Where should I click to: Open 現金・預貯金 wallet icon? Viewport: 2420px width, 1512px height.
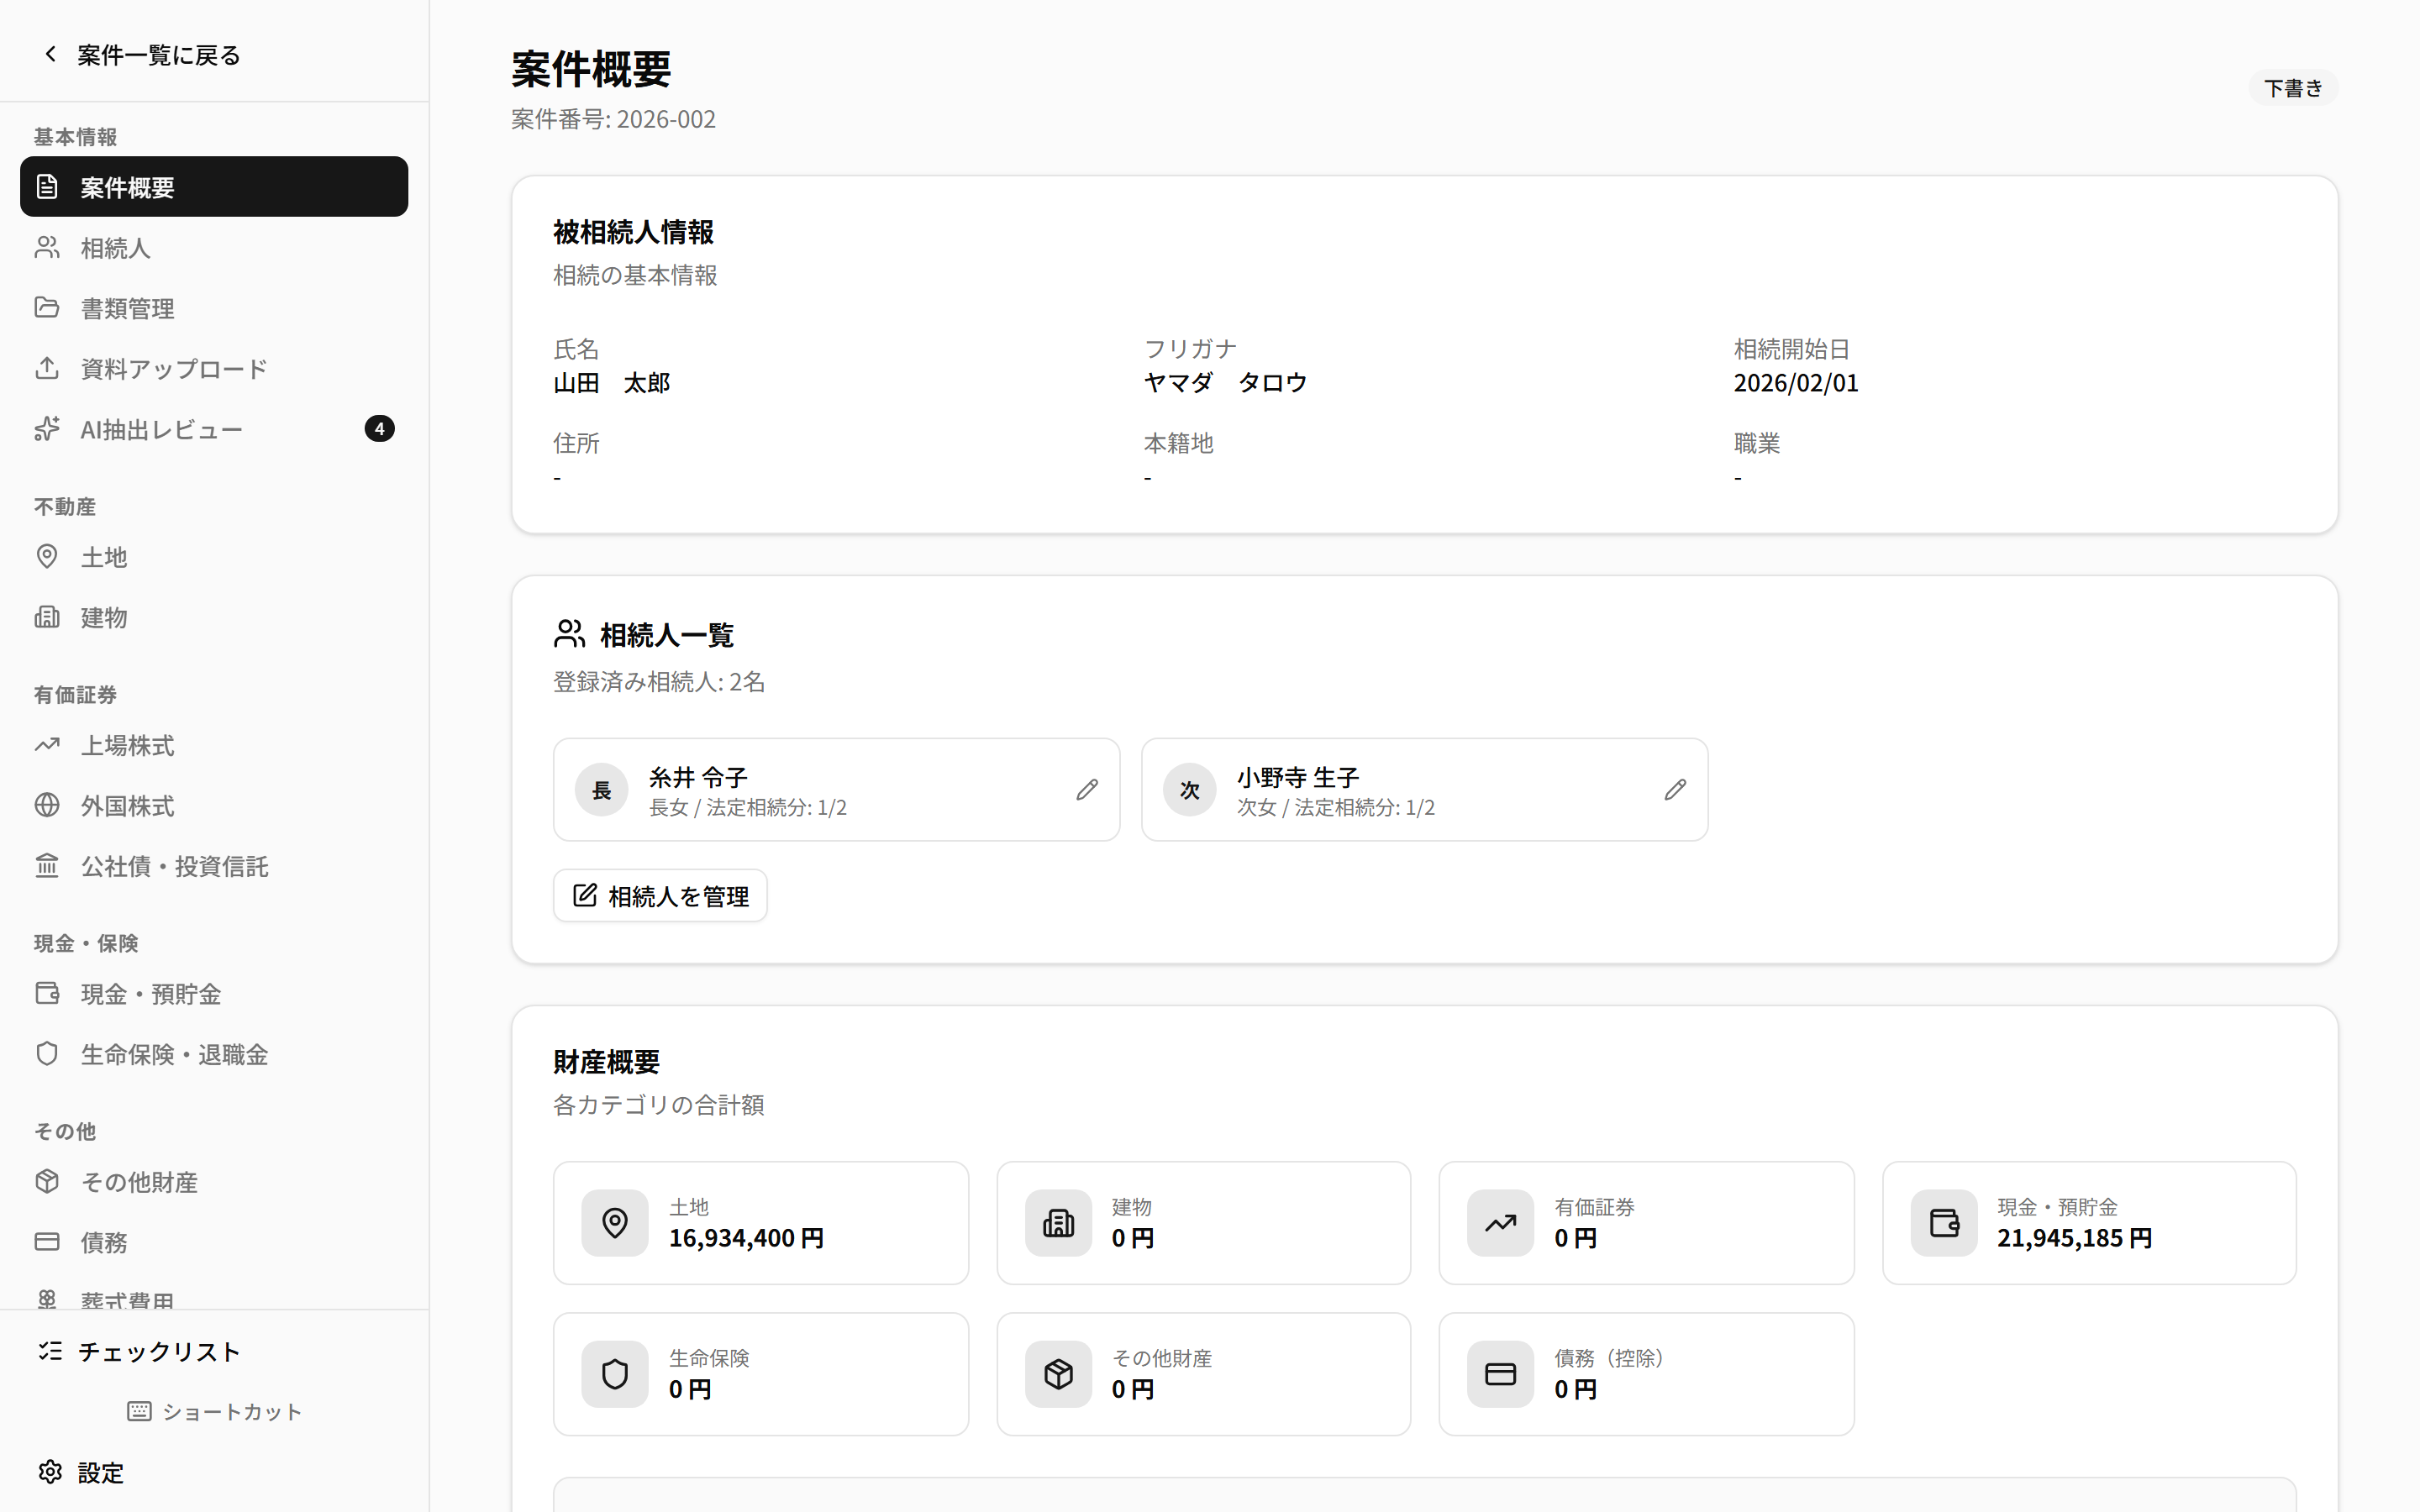47,993
